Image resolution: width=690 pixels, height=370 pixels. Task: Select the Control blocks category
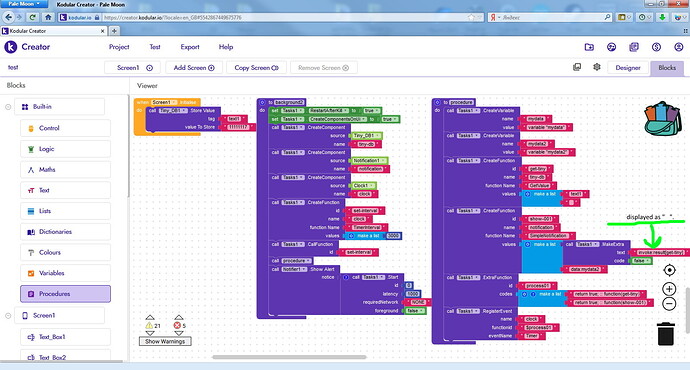click(65, 128)
